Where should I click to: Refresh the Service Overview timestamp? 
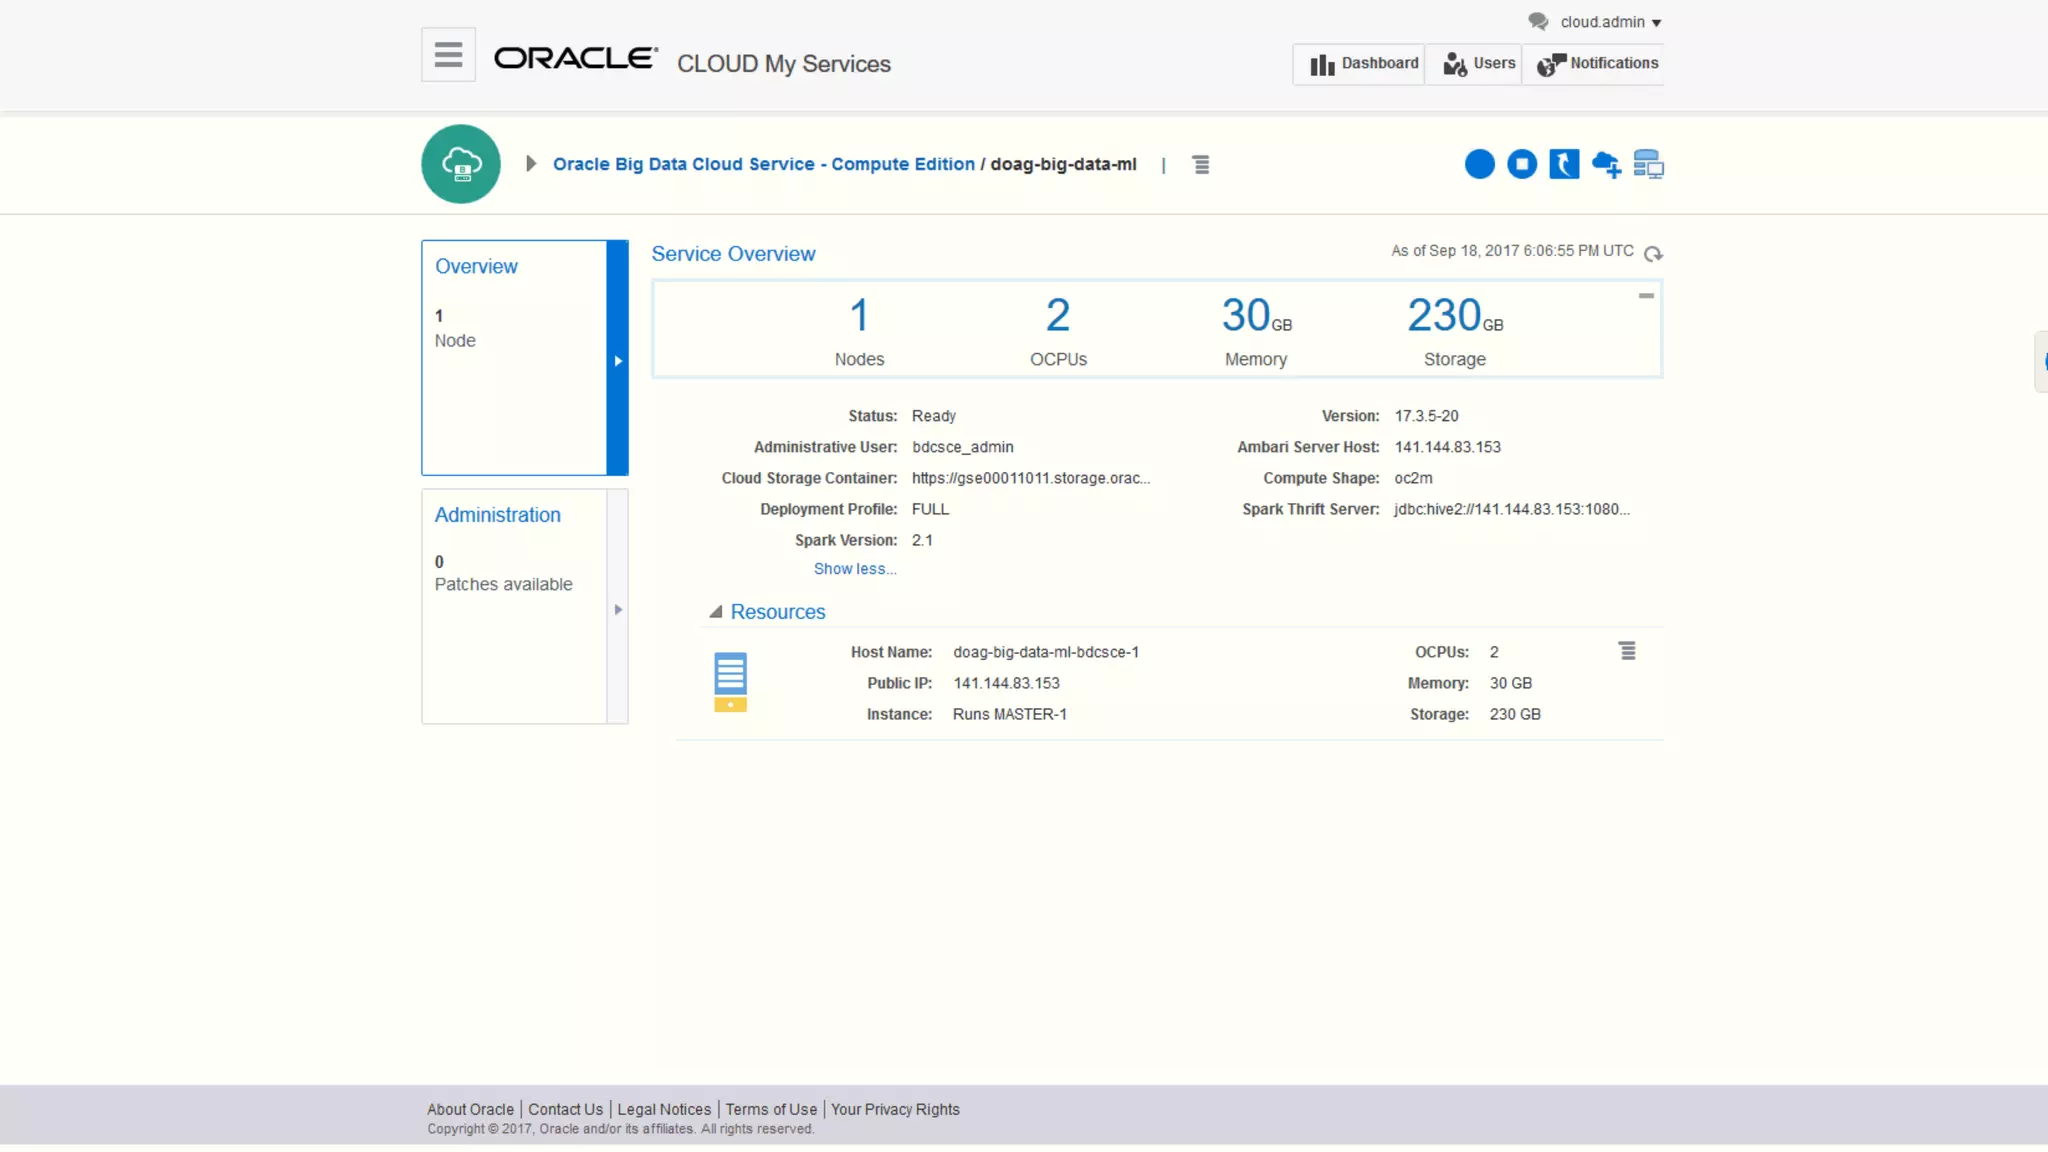(x=1653, y=254)
